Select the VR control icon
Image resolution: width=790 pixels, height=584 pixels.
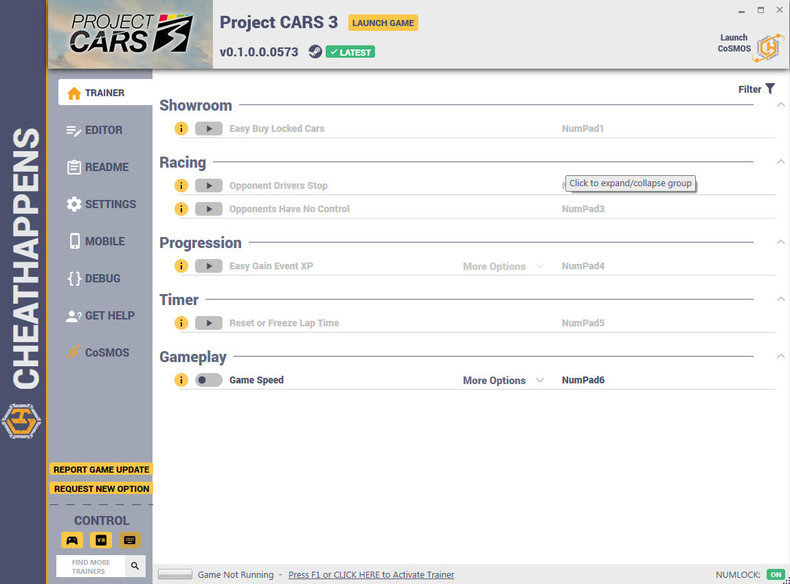pyautogui.click(x=101, y=540)
